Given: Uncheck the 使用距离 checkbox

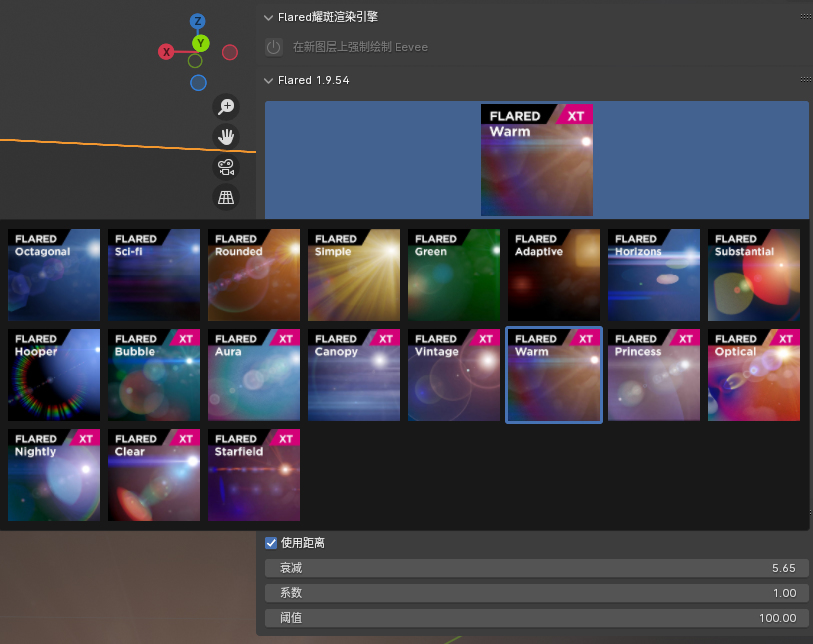Looking at the screenshot, I should [x=271, y=543].
